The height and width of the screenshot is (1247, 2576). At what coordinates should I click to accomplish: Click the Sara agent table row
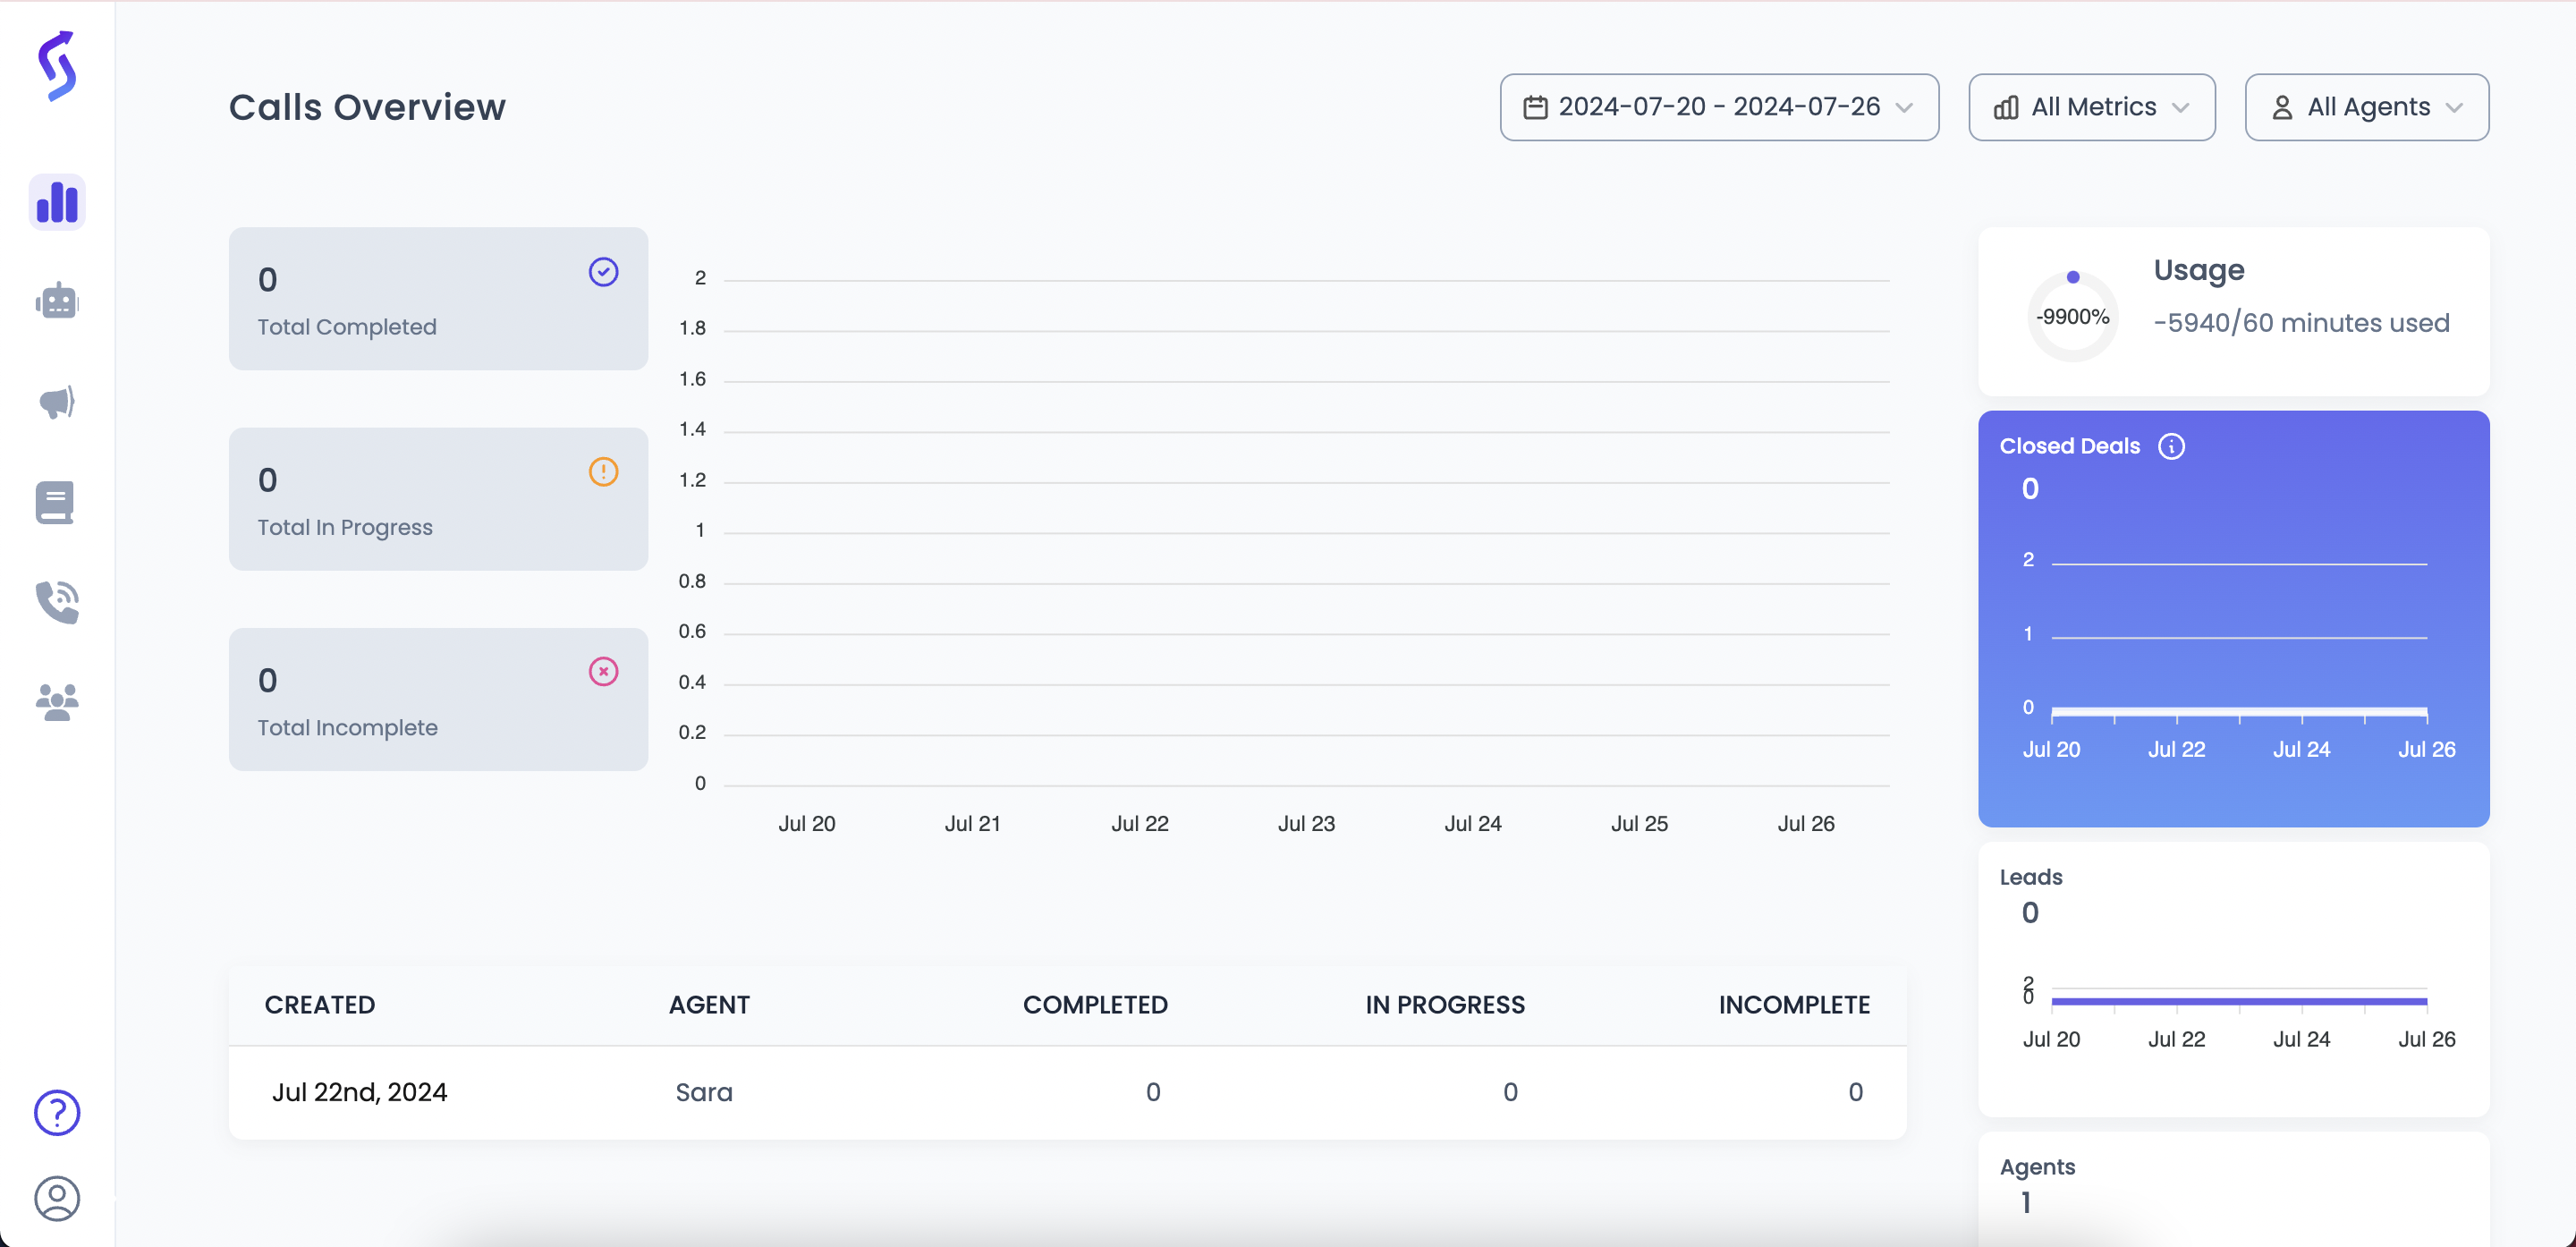1067,1092
